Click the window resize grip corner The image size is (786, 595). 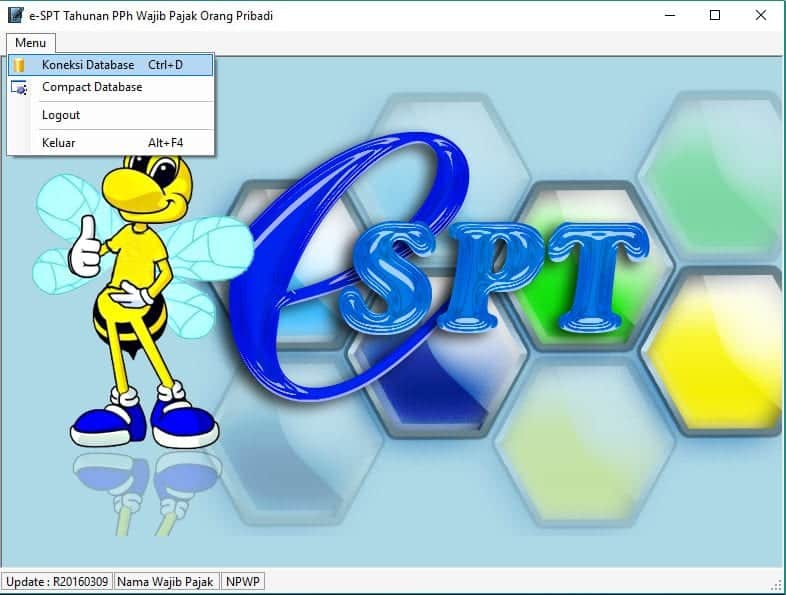pos(778,585)
